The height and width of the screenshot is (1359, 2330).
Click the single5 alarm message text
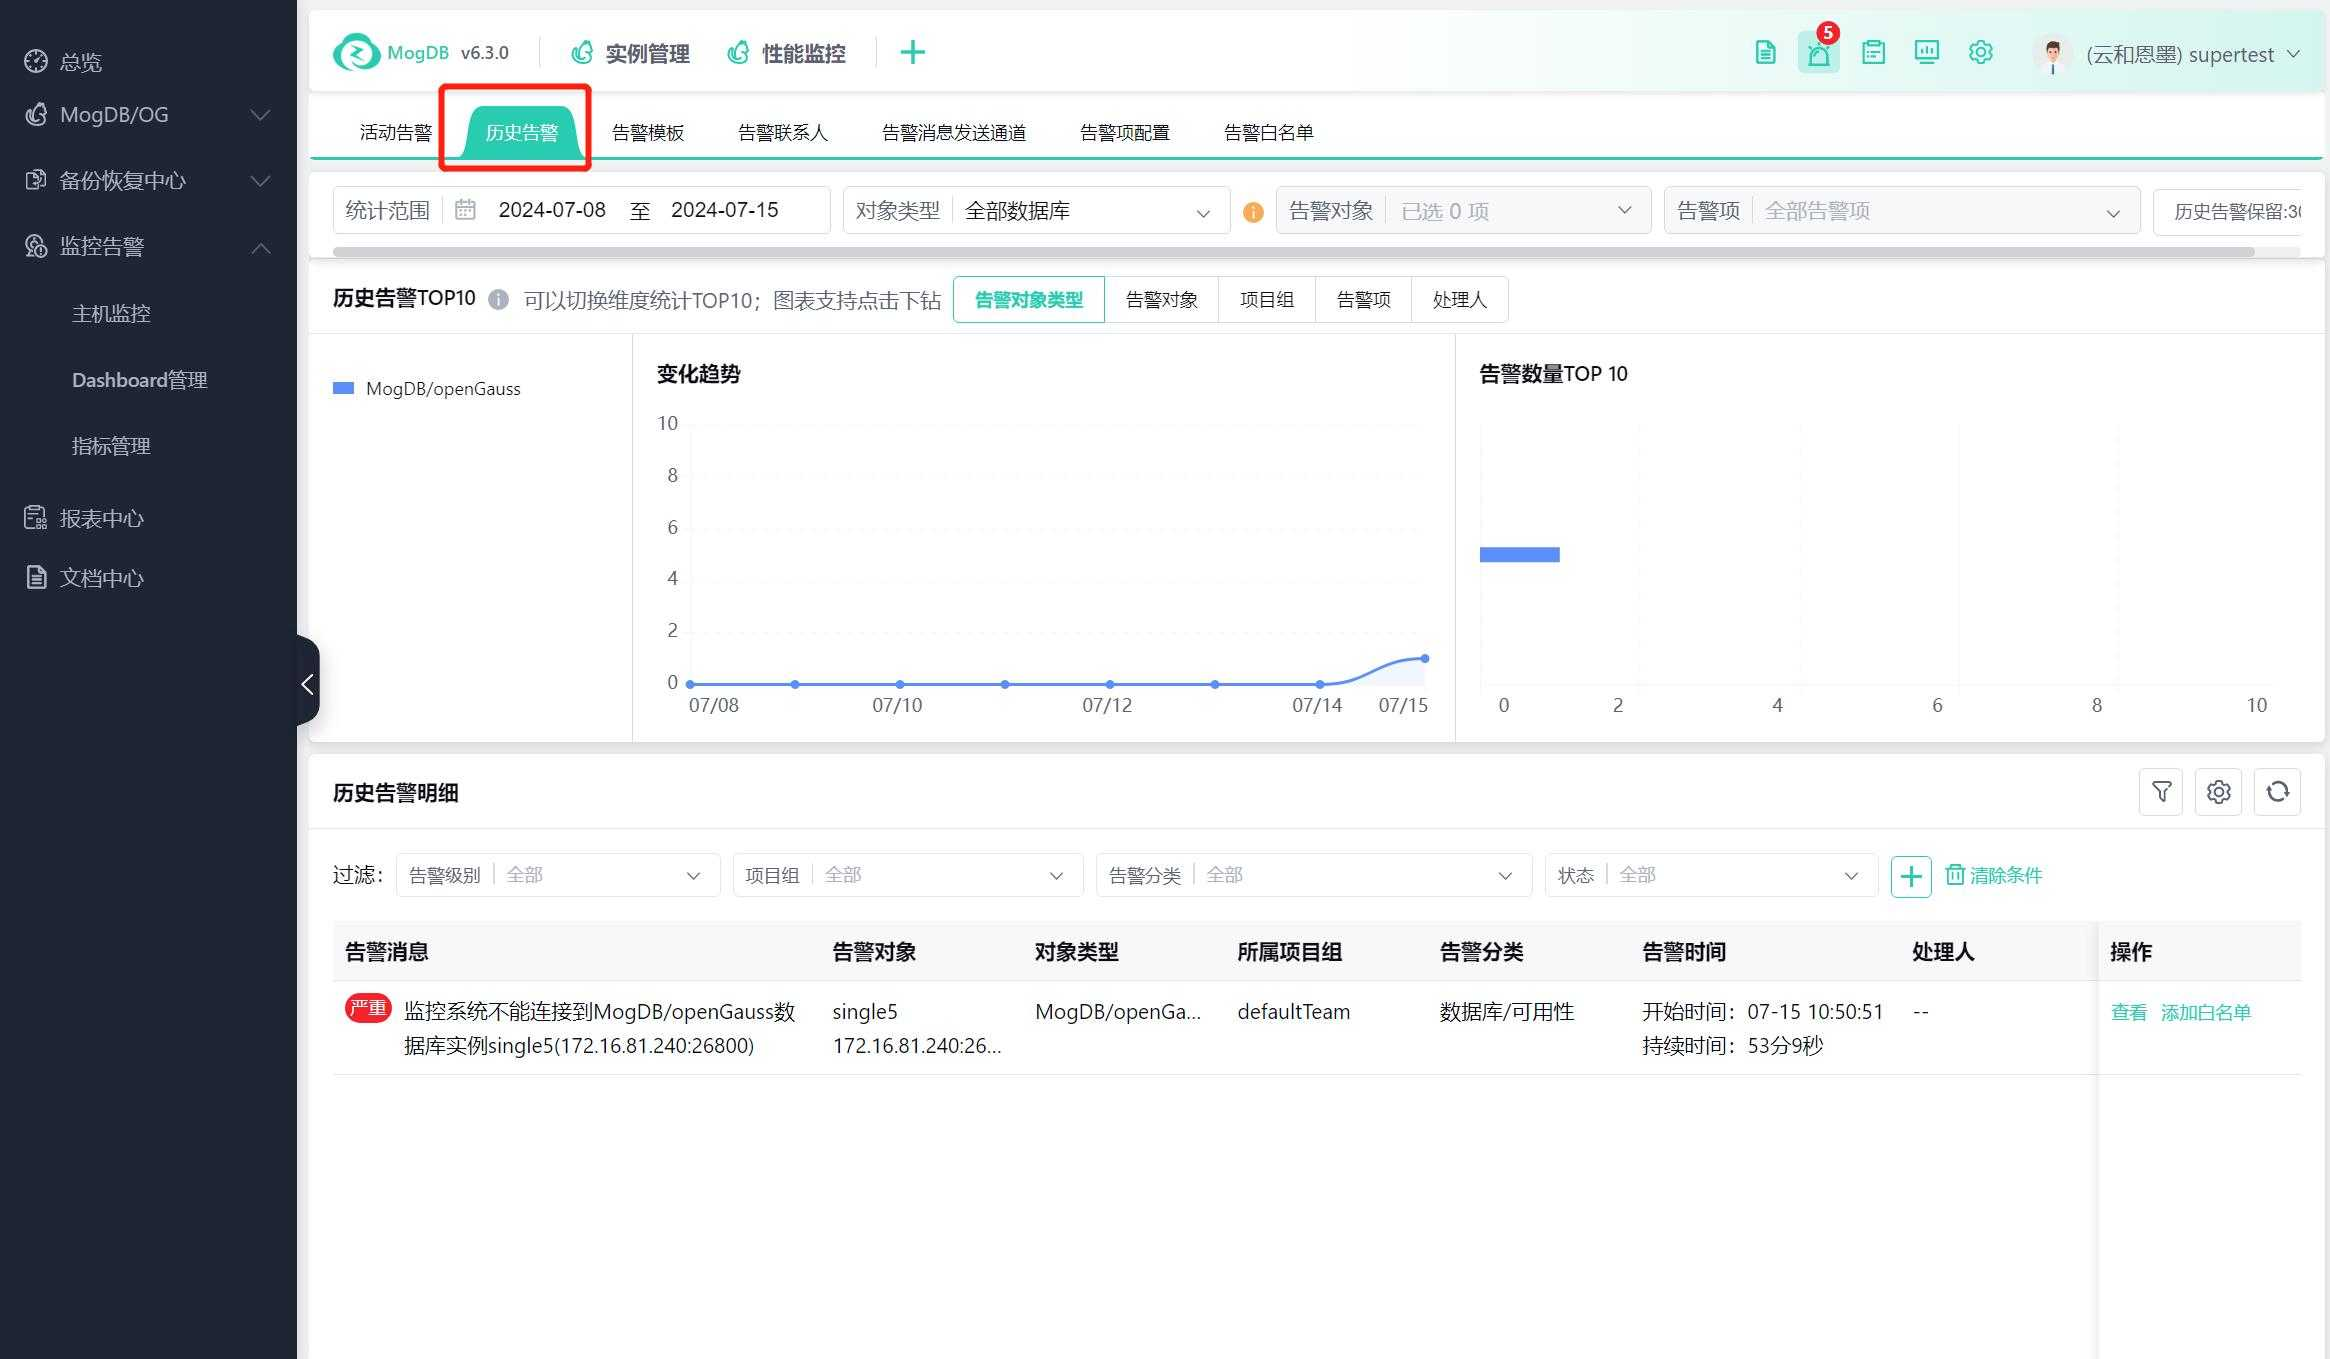(x=599, y=1029)
